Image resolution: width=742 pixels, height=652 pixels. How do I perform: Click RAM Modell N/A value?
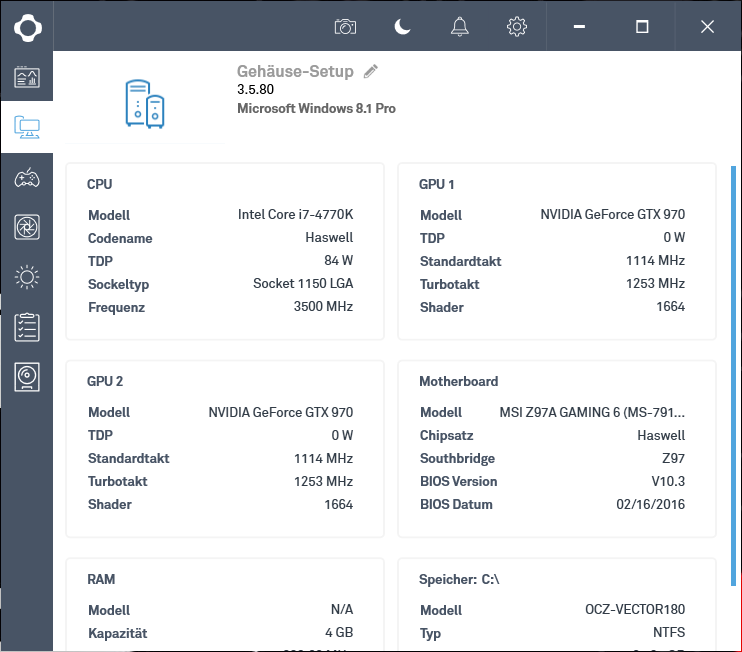[x=342, y=609]
